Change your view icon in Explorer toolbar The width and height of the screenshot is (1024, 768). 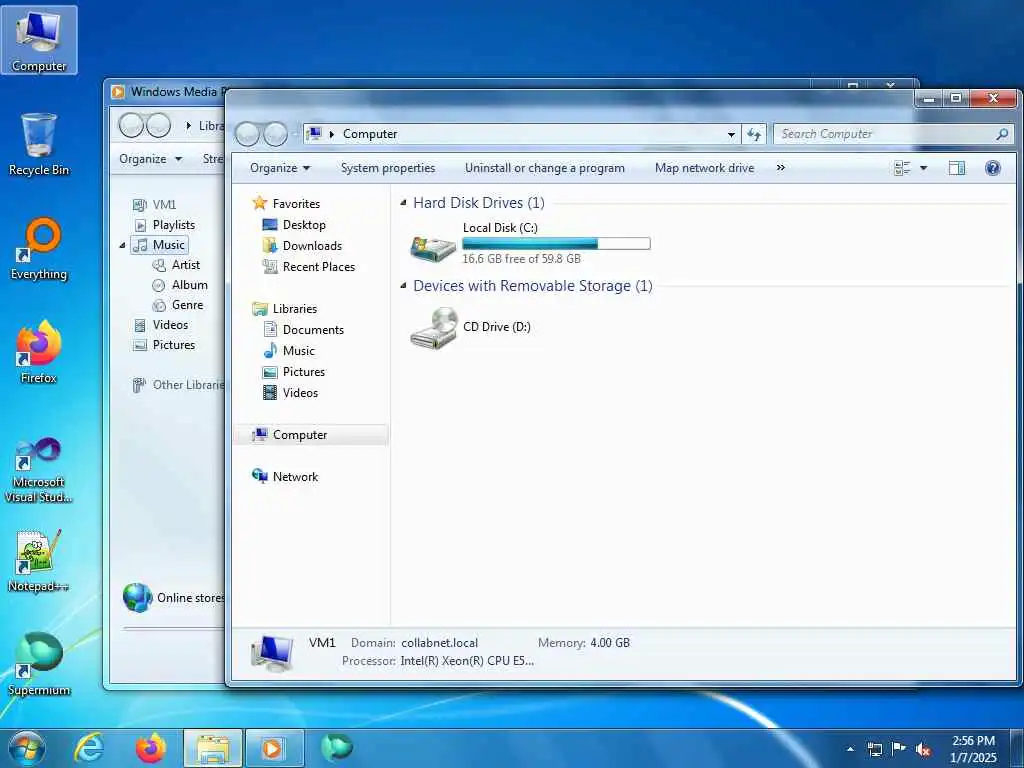[902, 168]
